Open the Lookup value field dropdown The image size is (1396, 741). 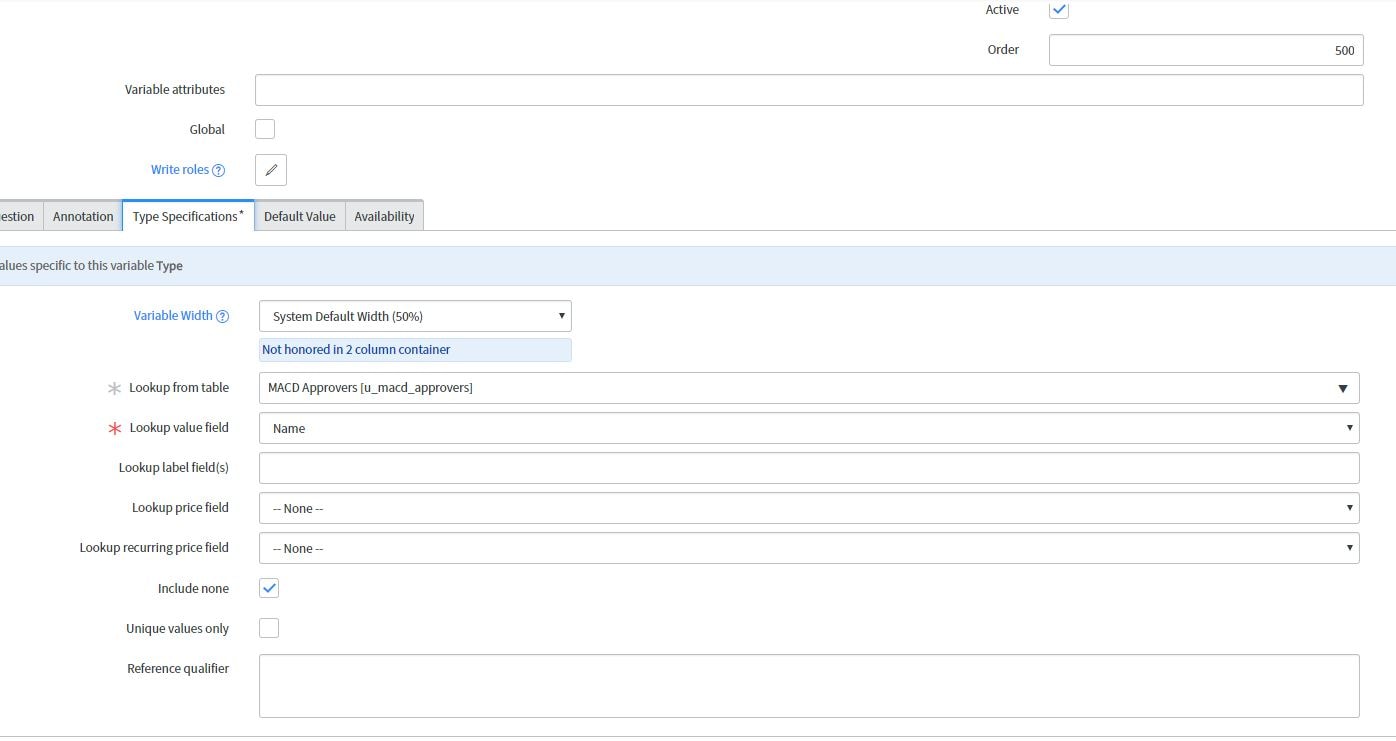[809, 428]
